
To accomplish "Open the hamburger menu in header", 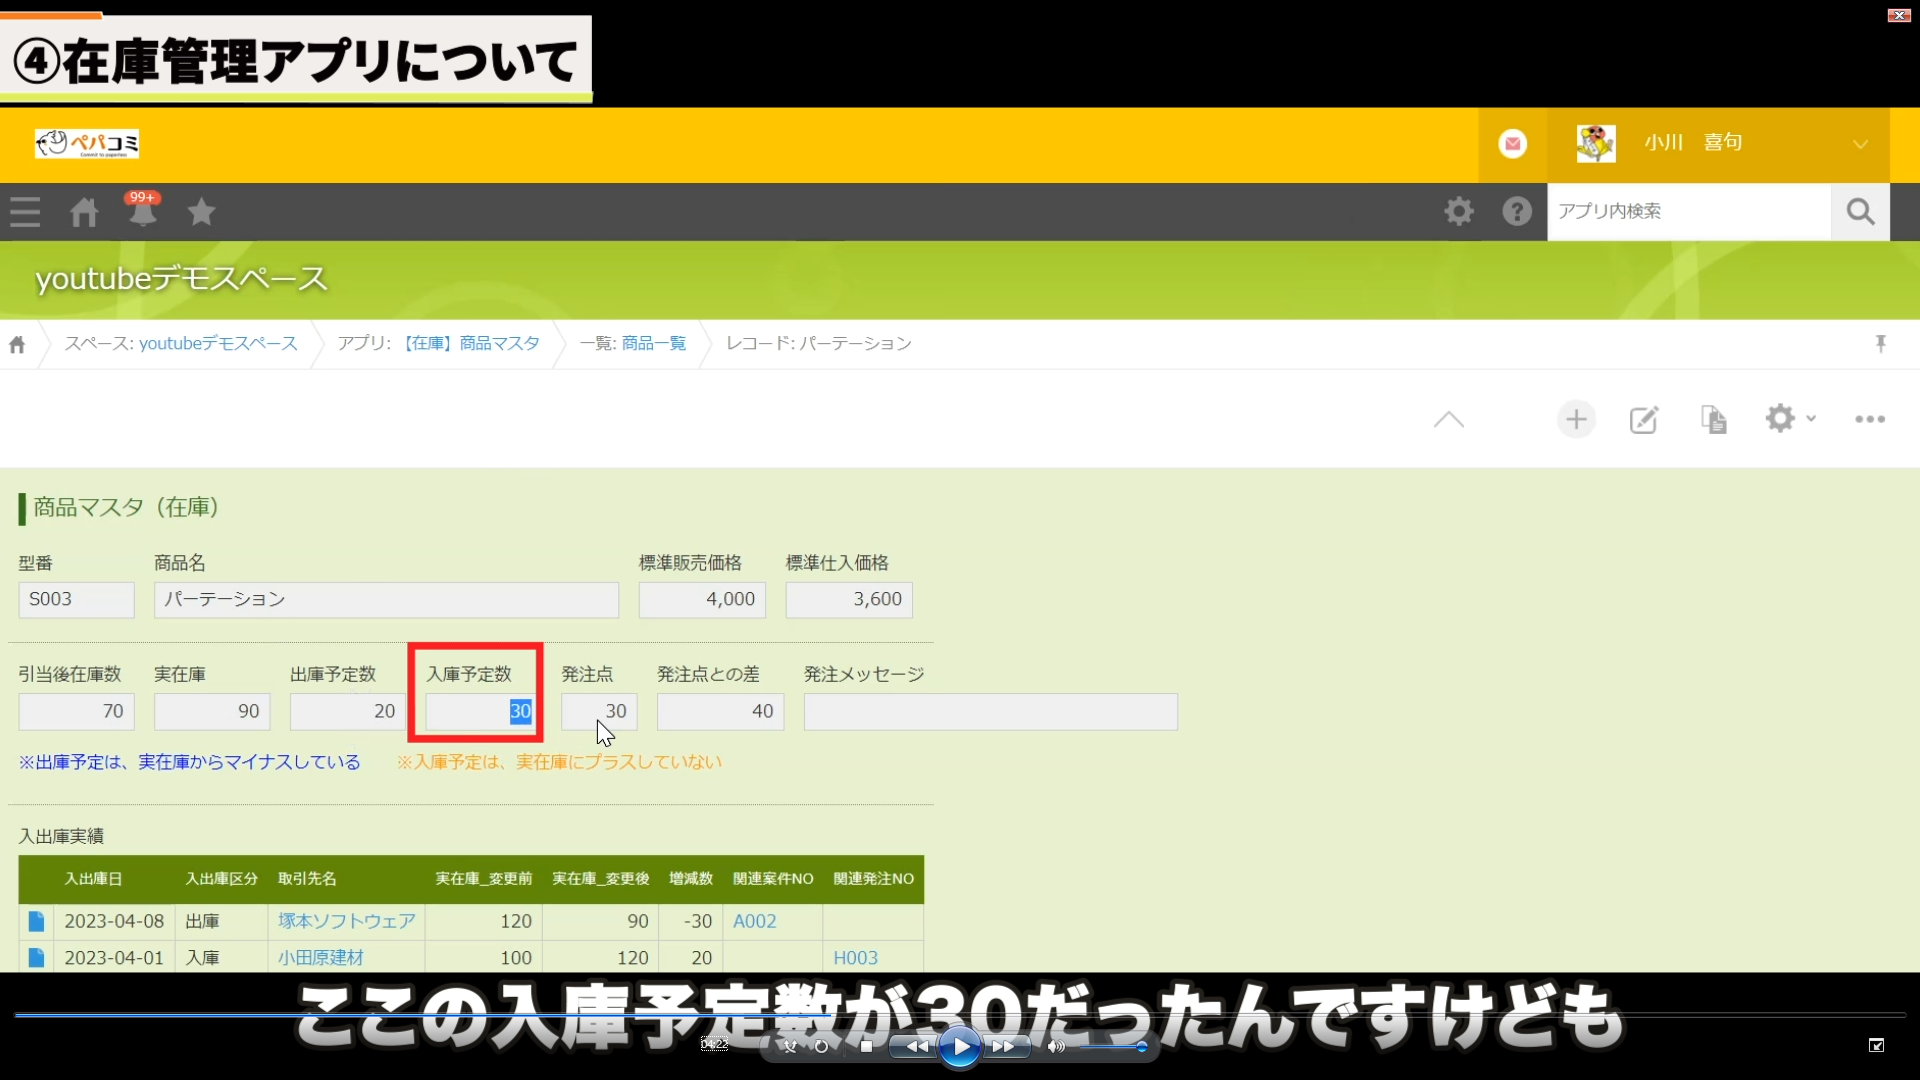I will 25,212.
